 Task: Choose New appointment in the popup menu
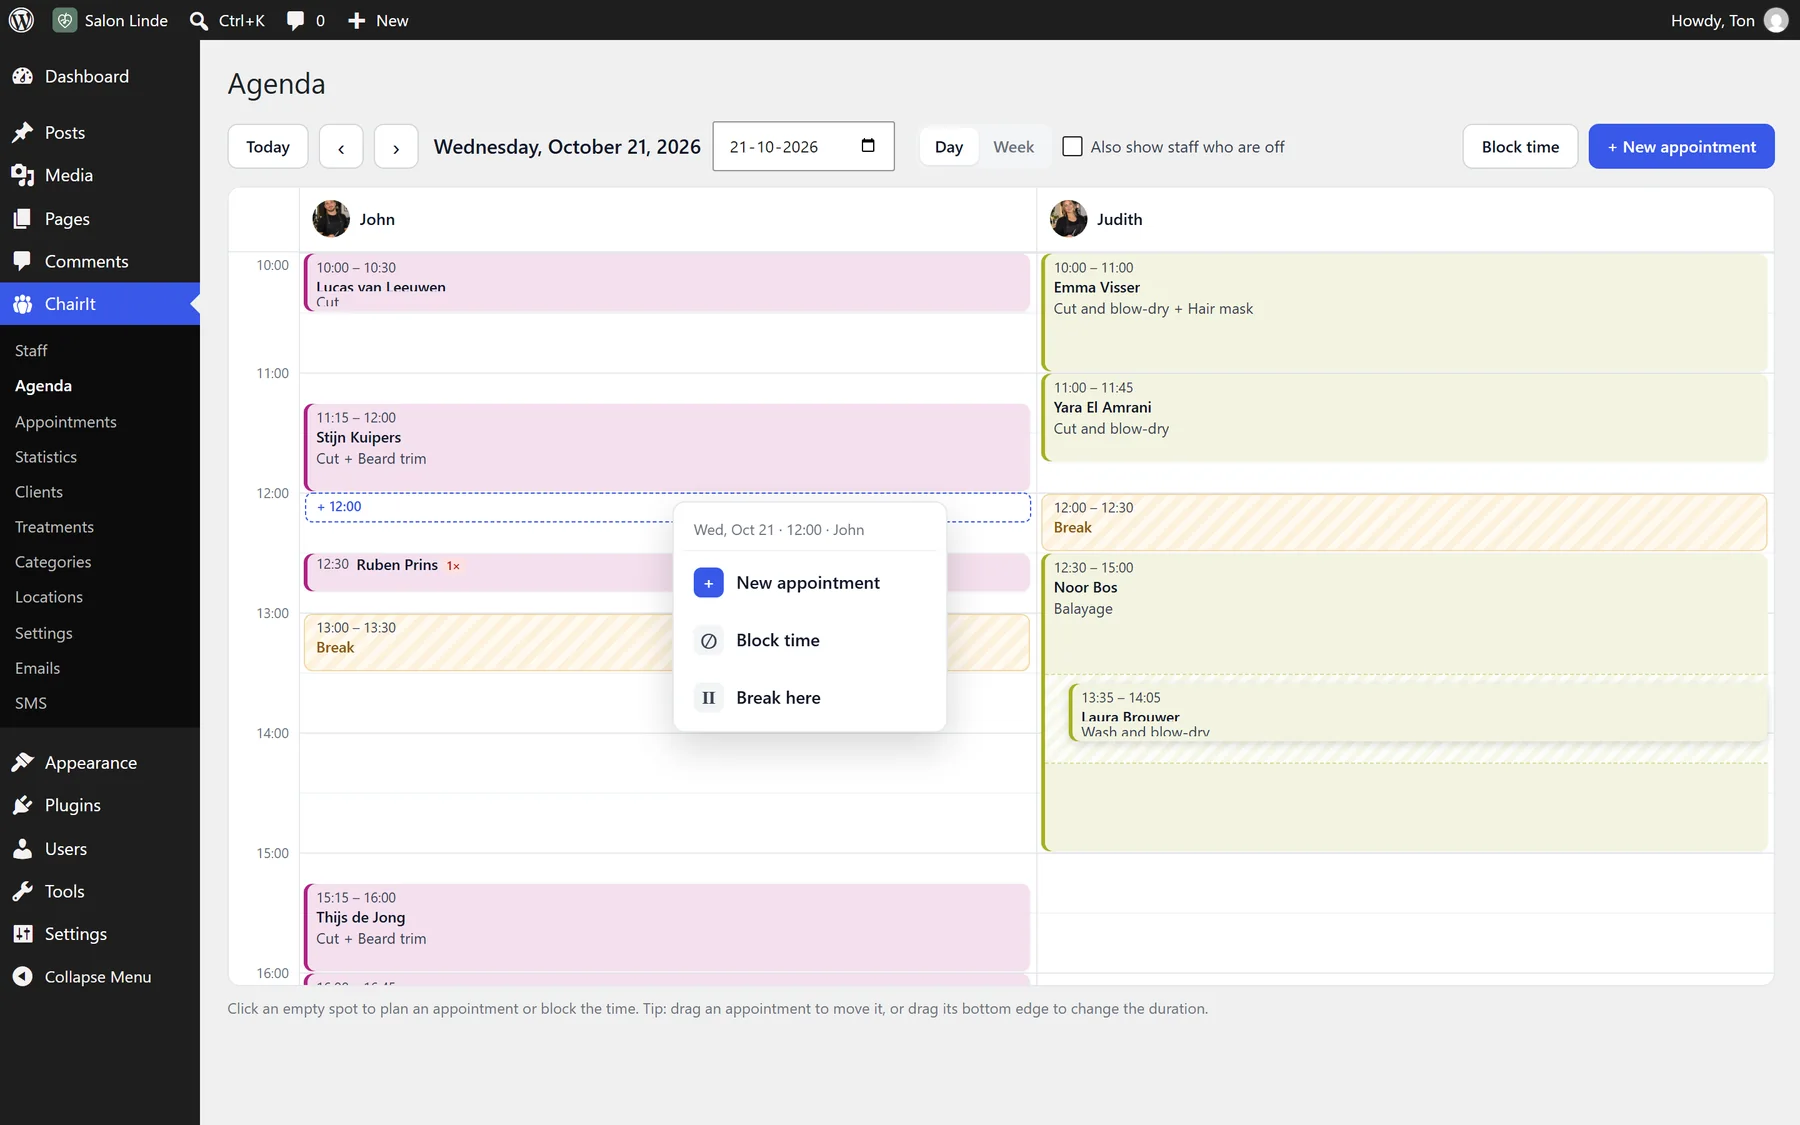tap(810, 583)
